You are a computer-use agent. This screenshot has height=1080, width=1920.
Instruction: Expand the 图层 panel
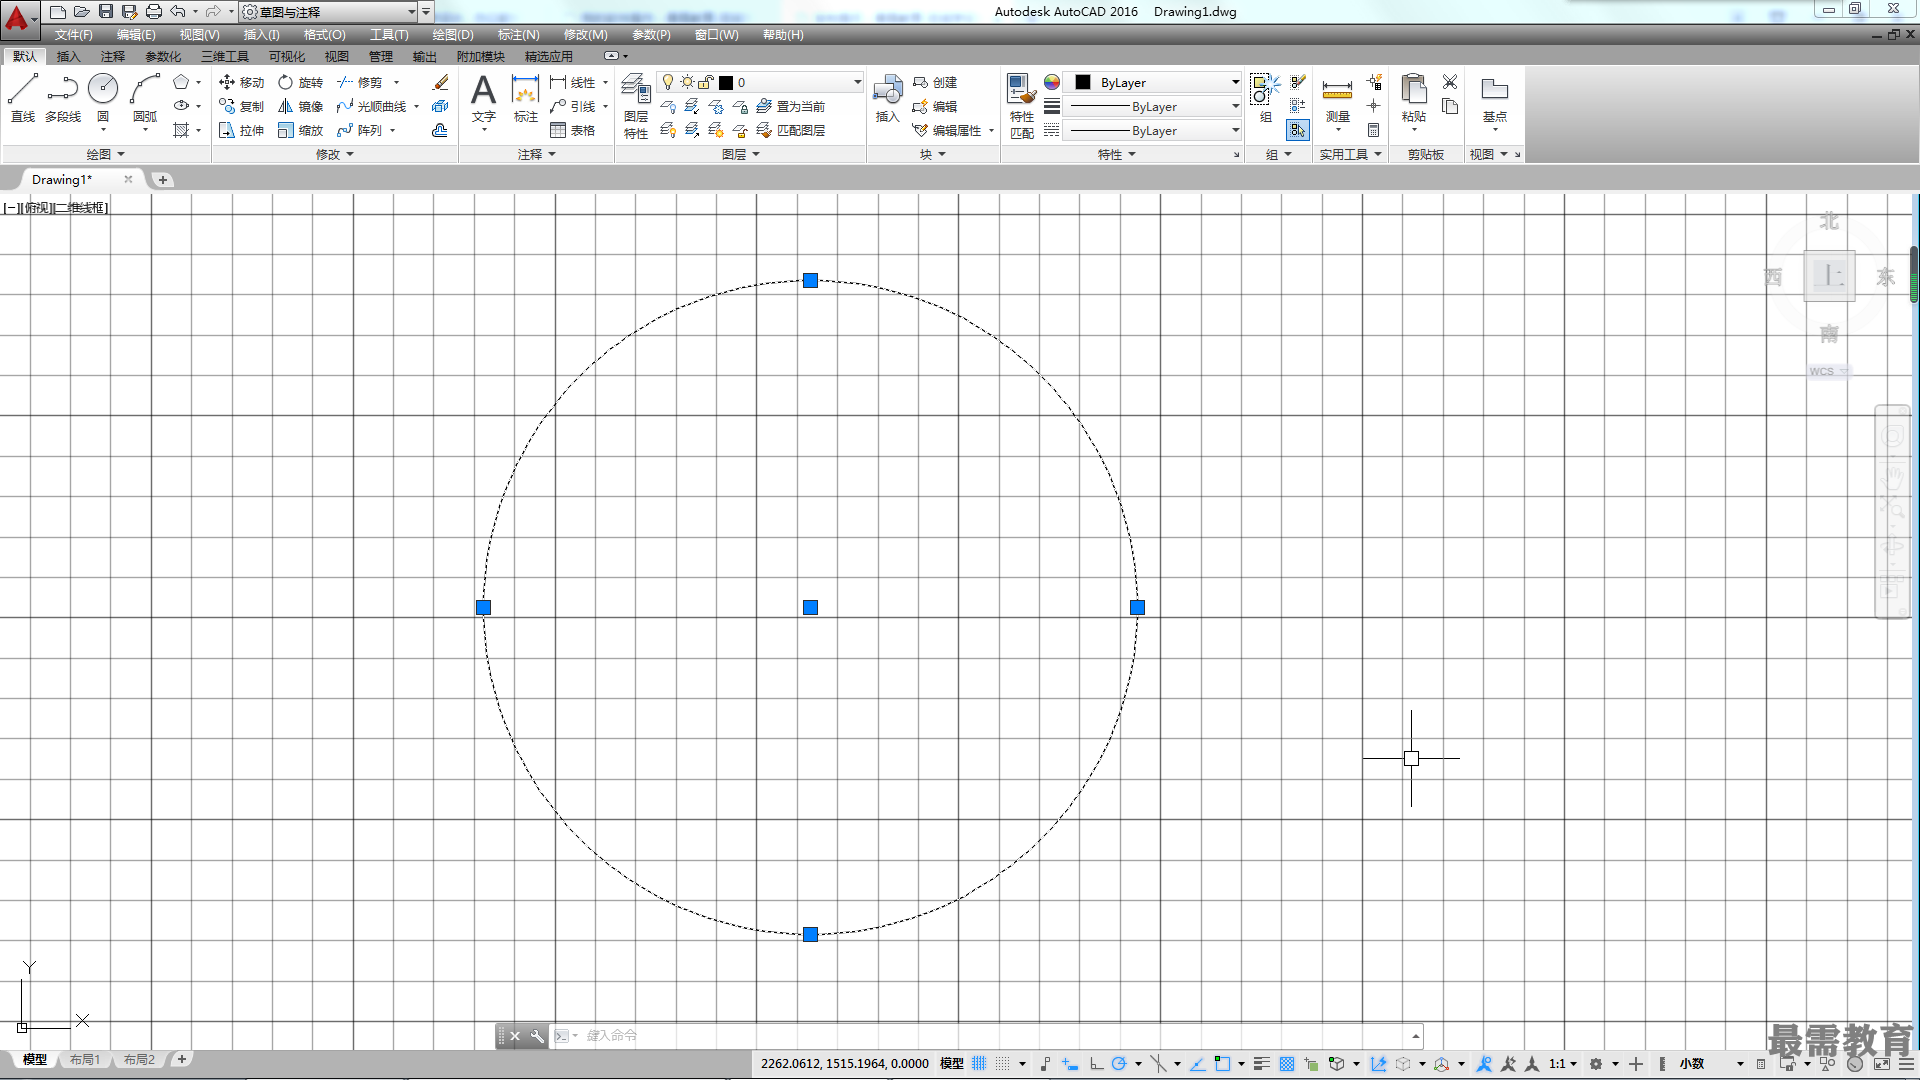point(741,154)
